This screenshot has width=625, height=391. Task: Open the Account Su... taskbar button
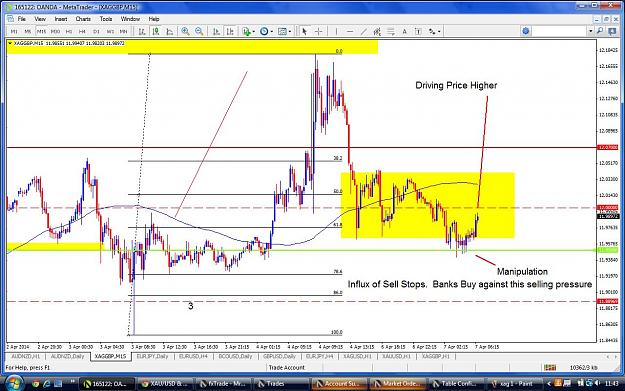point(339,384)
